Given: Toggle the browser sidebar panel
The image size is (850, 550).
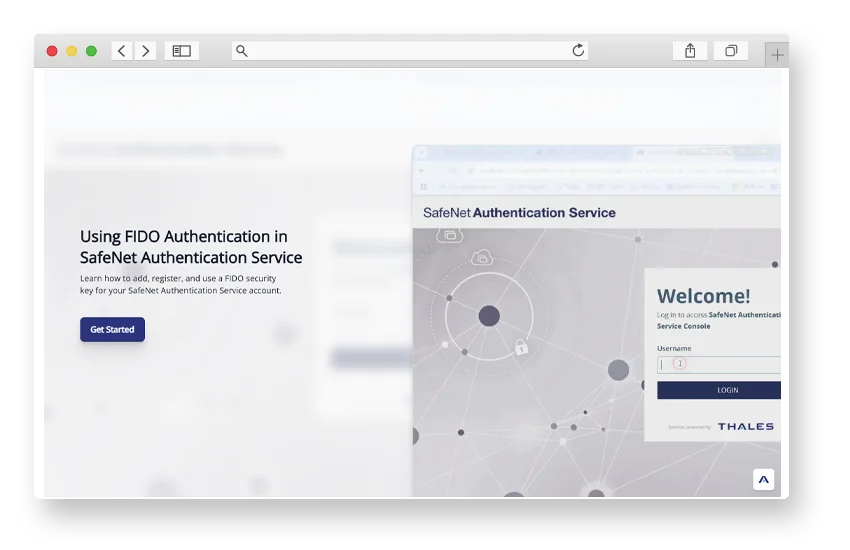Looking at the screenshot, I should click(181, 51).
